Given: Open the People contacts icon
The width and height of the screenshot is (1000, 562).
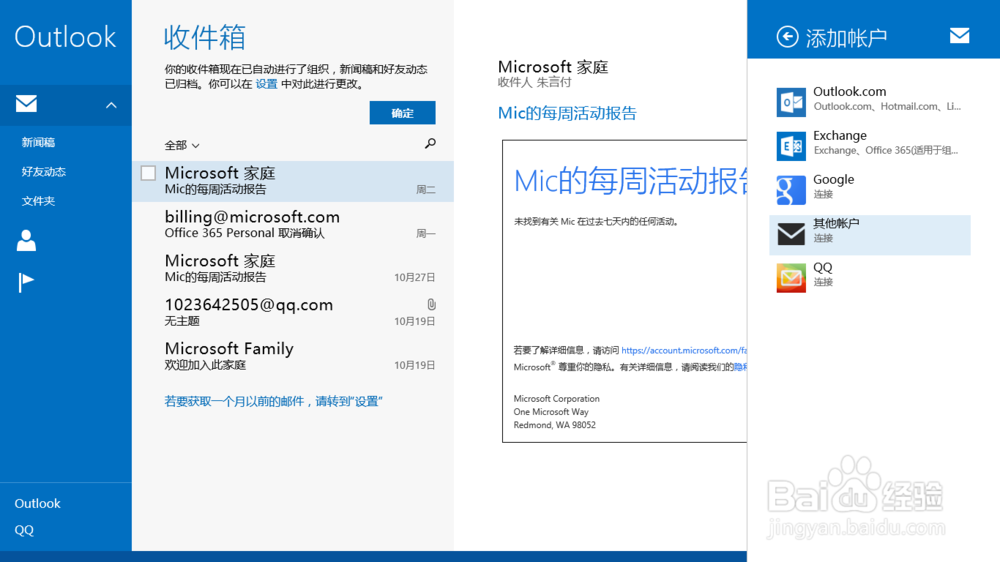Looking at the screenshot, I should point(26,240).
